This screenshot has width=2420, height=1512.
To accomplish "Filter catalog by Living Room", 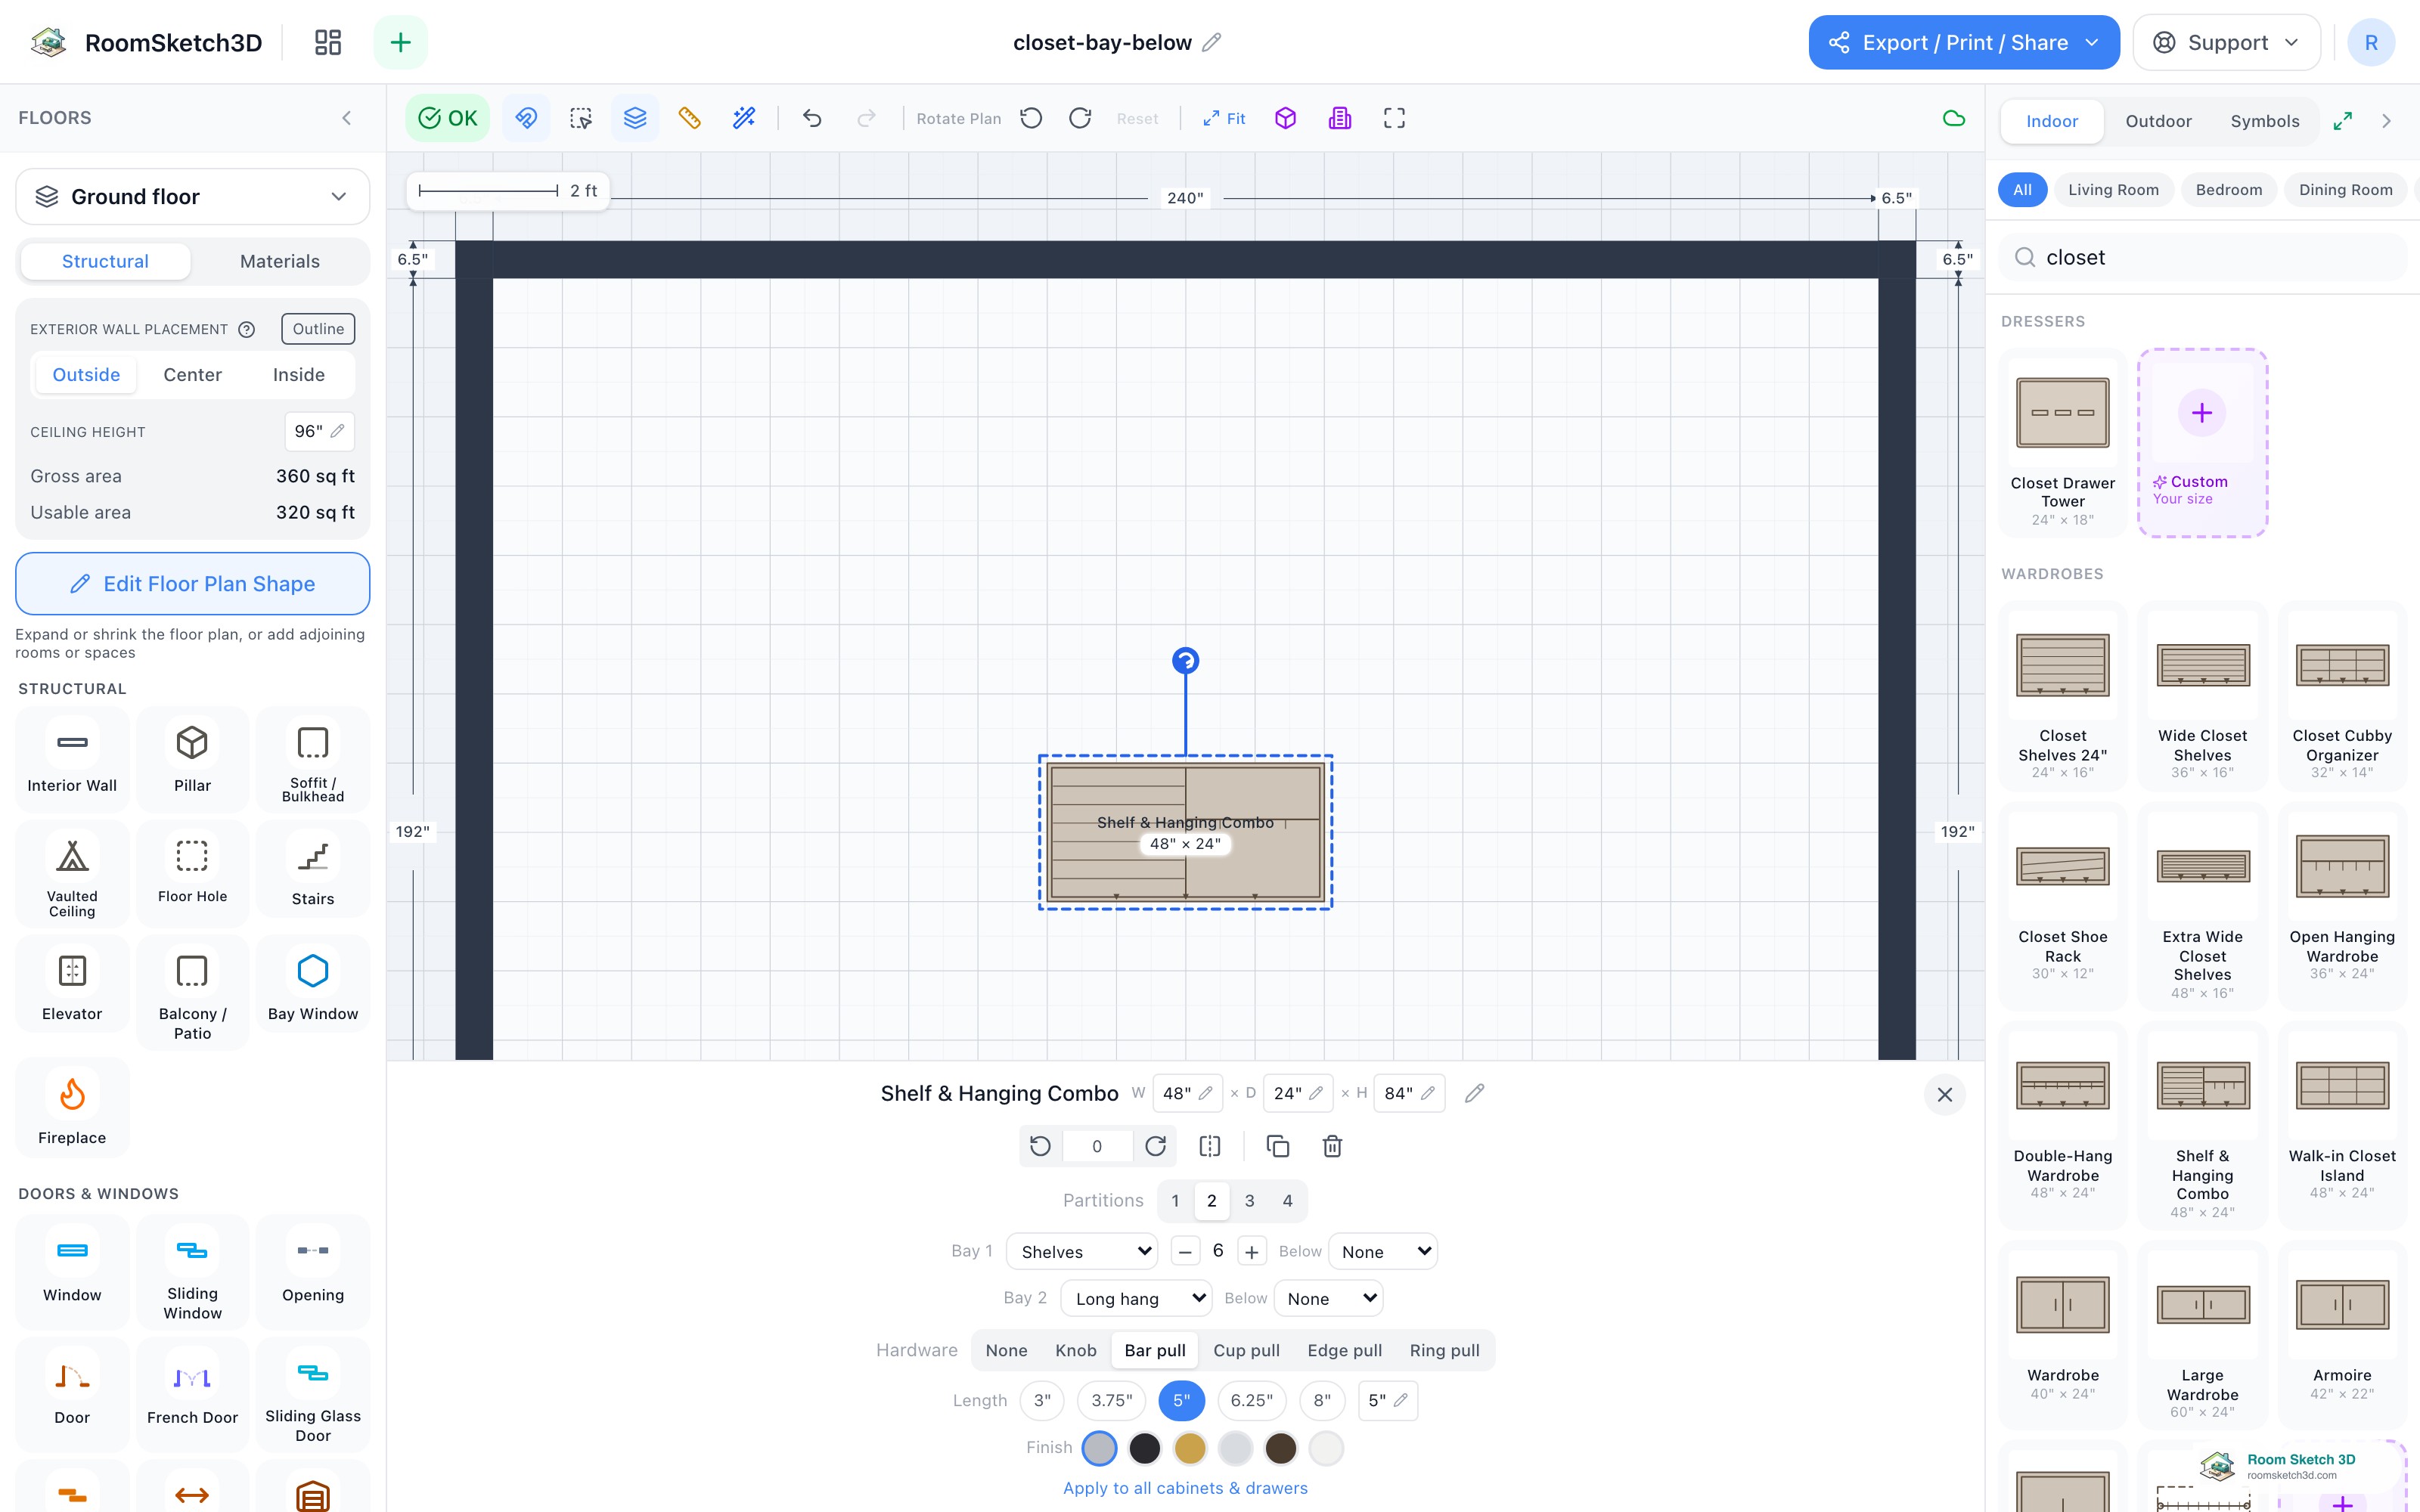I will pos(2113,190).
